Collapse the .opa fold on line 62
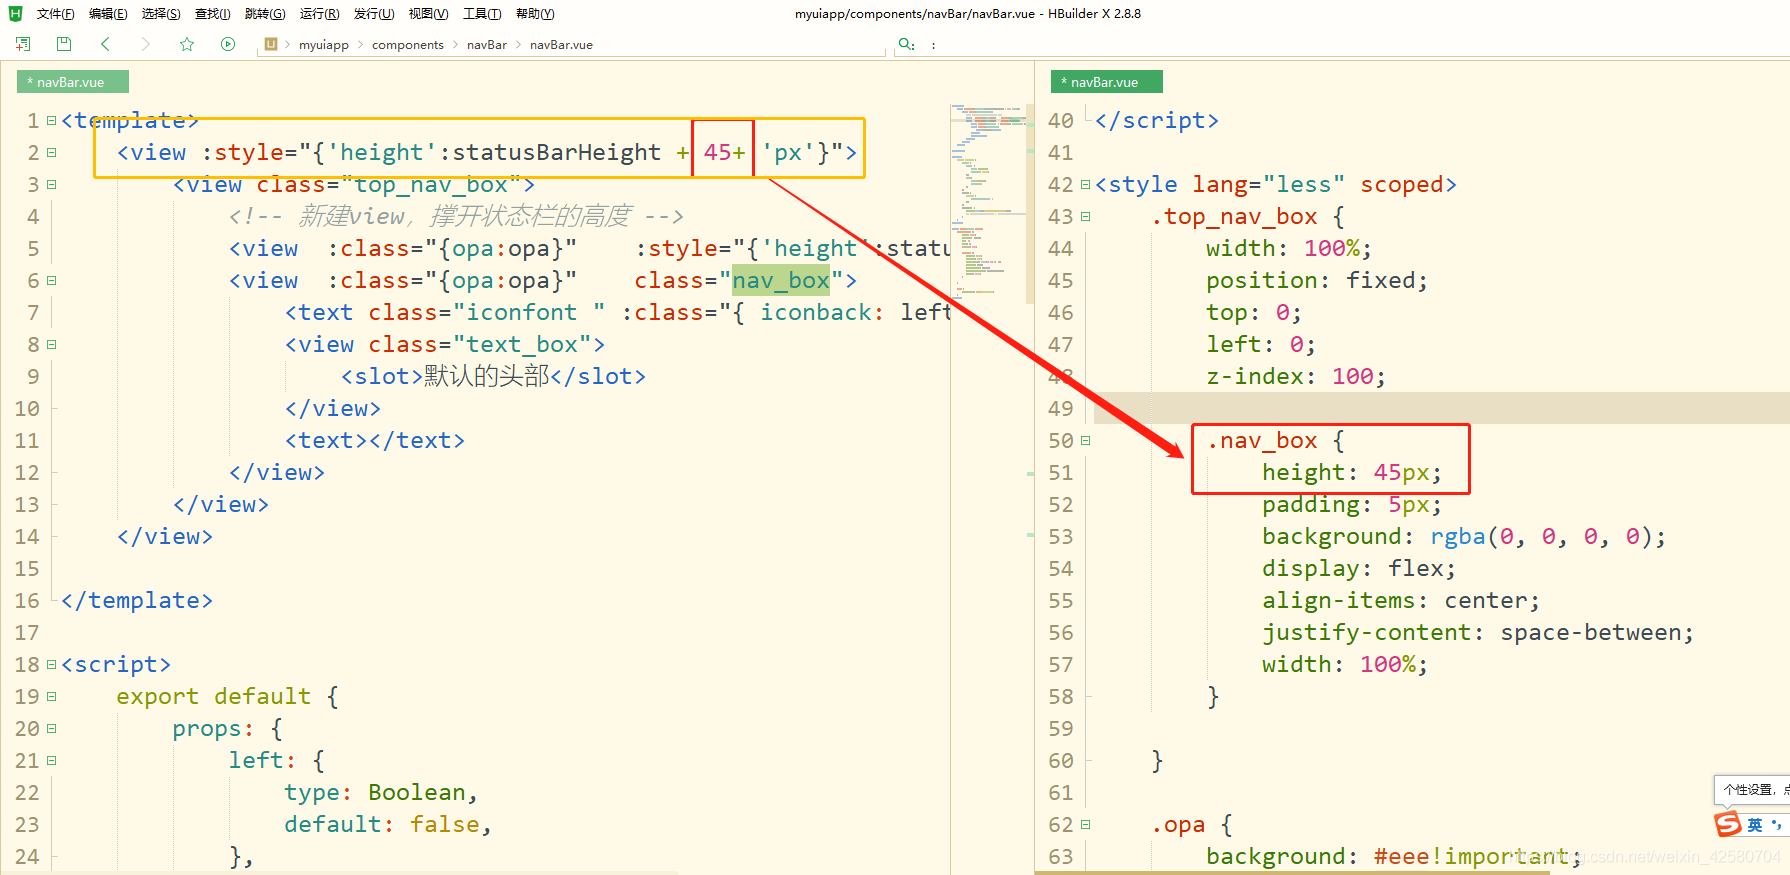Screen dimensions: 1790x875 tap(1085, 825)
